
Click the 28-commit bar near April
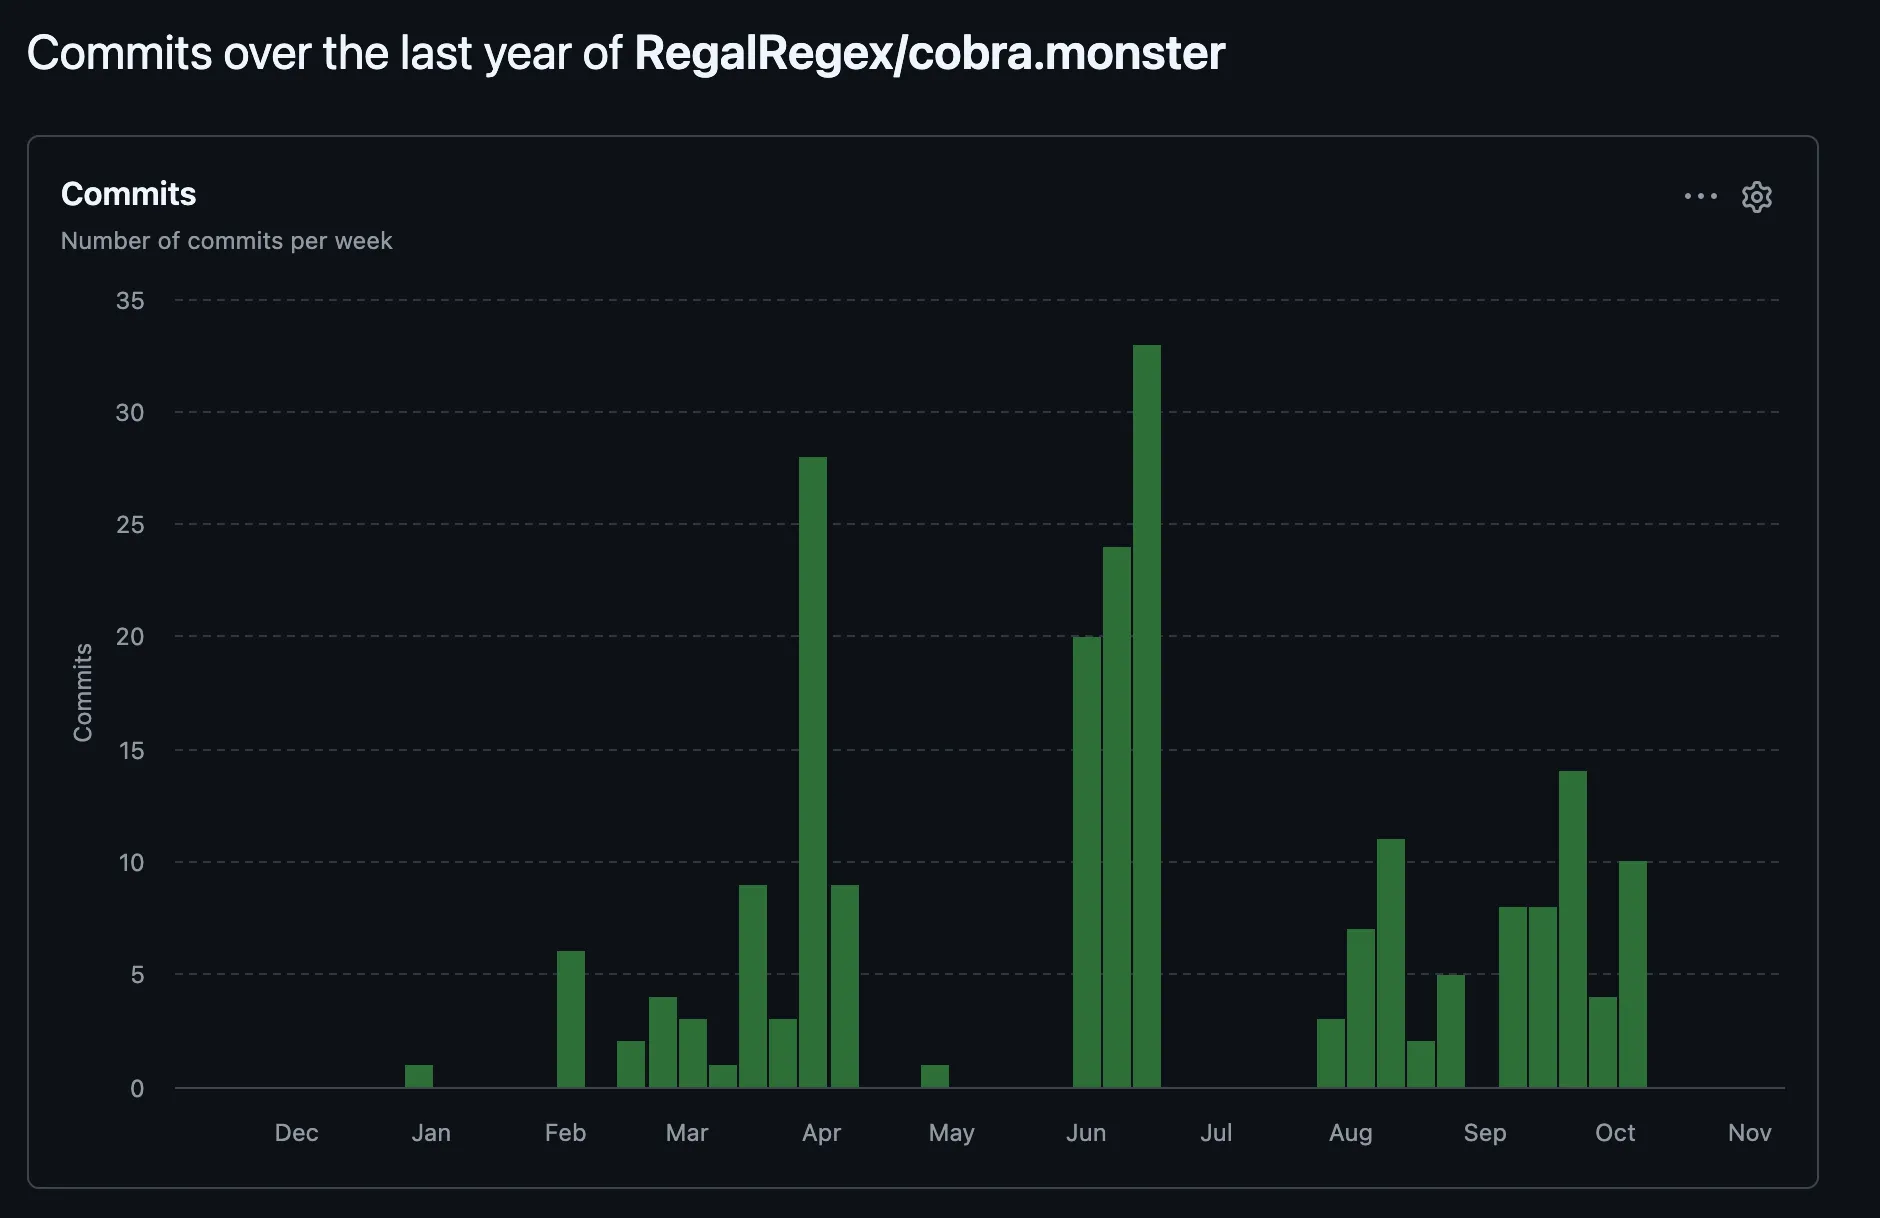[x=813, y=771]
